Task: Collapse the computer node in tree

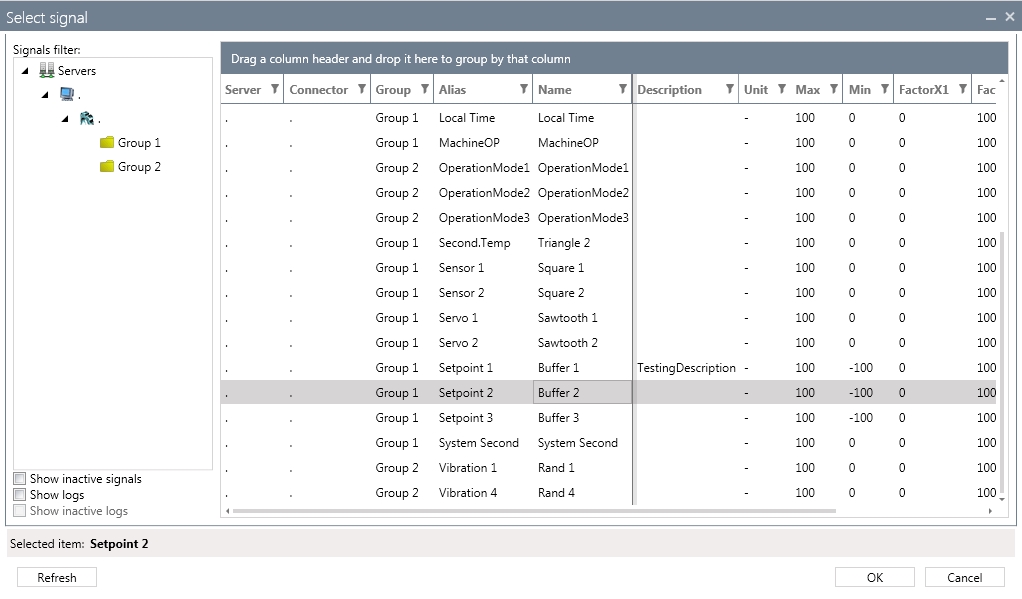Action: (x=45, y=95)
